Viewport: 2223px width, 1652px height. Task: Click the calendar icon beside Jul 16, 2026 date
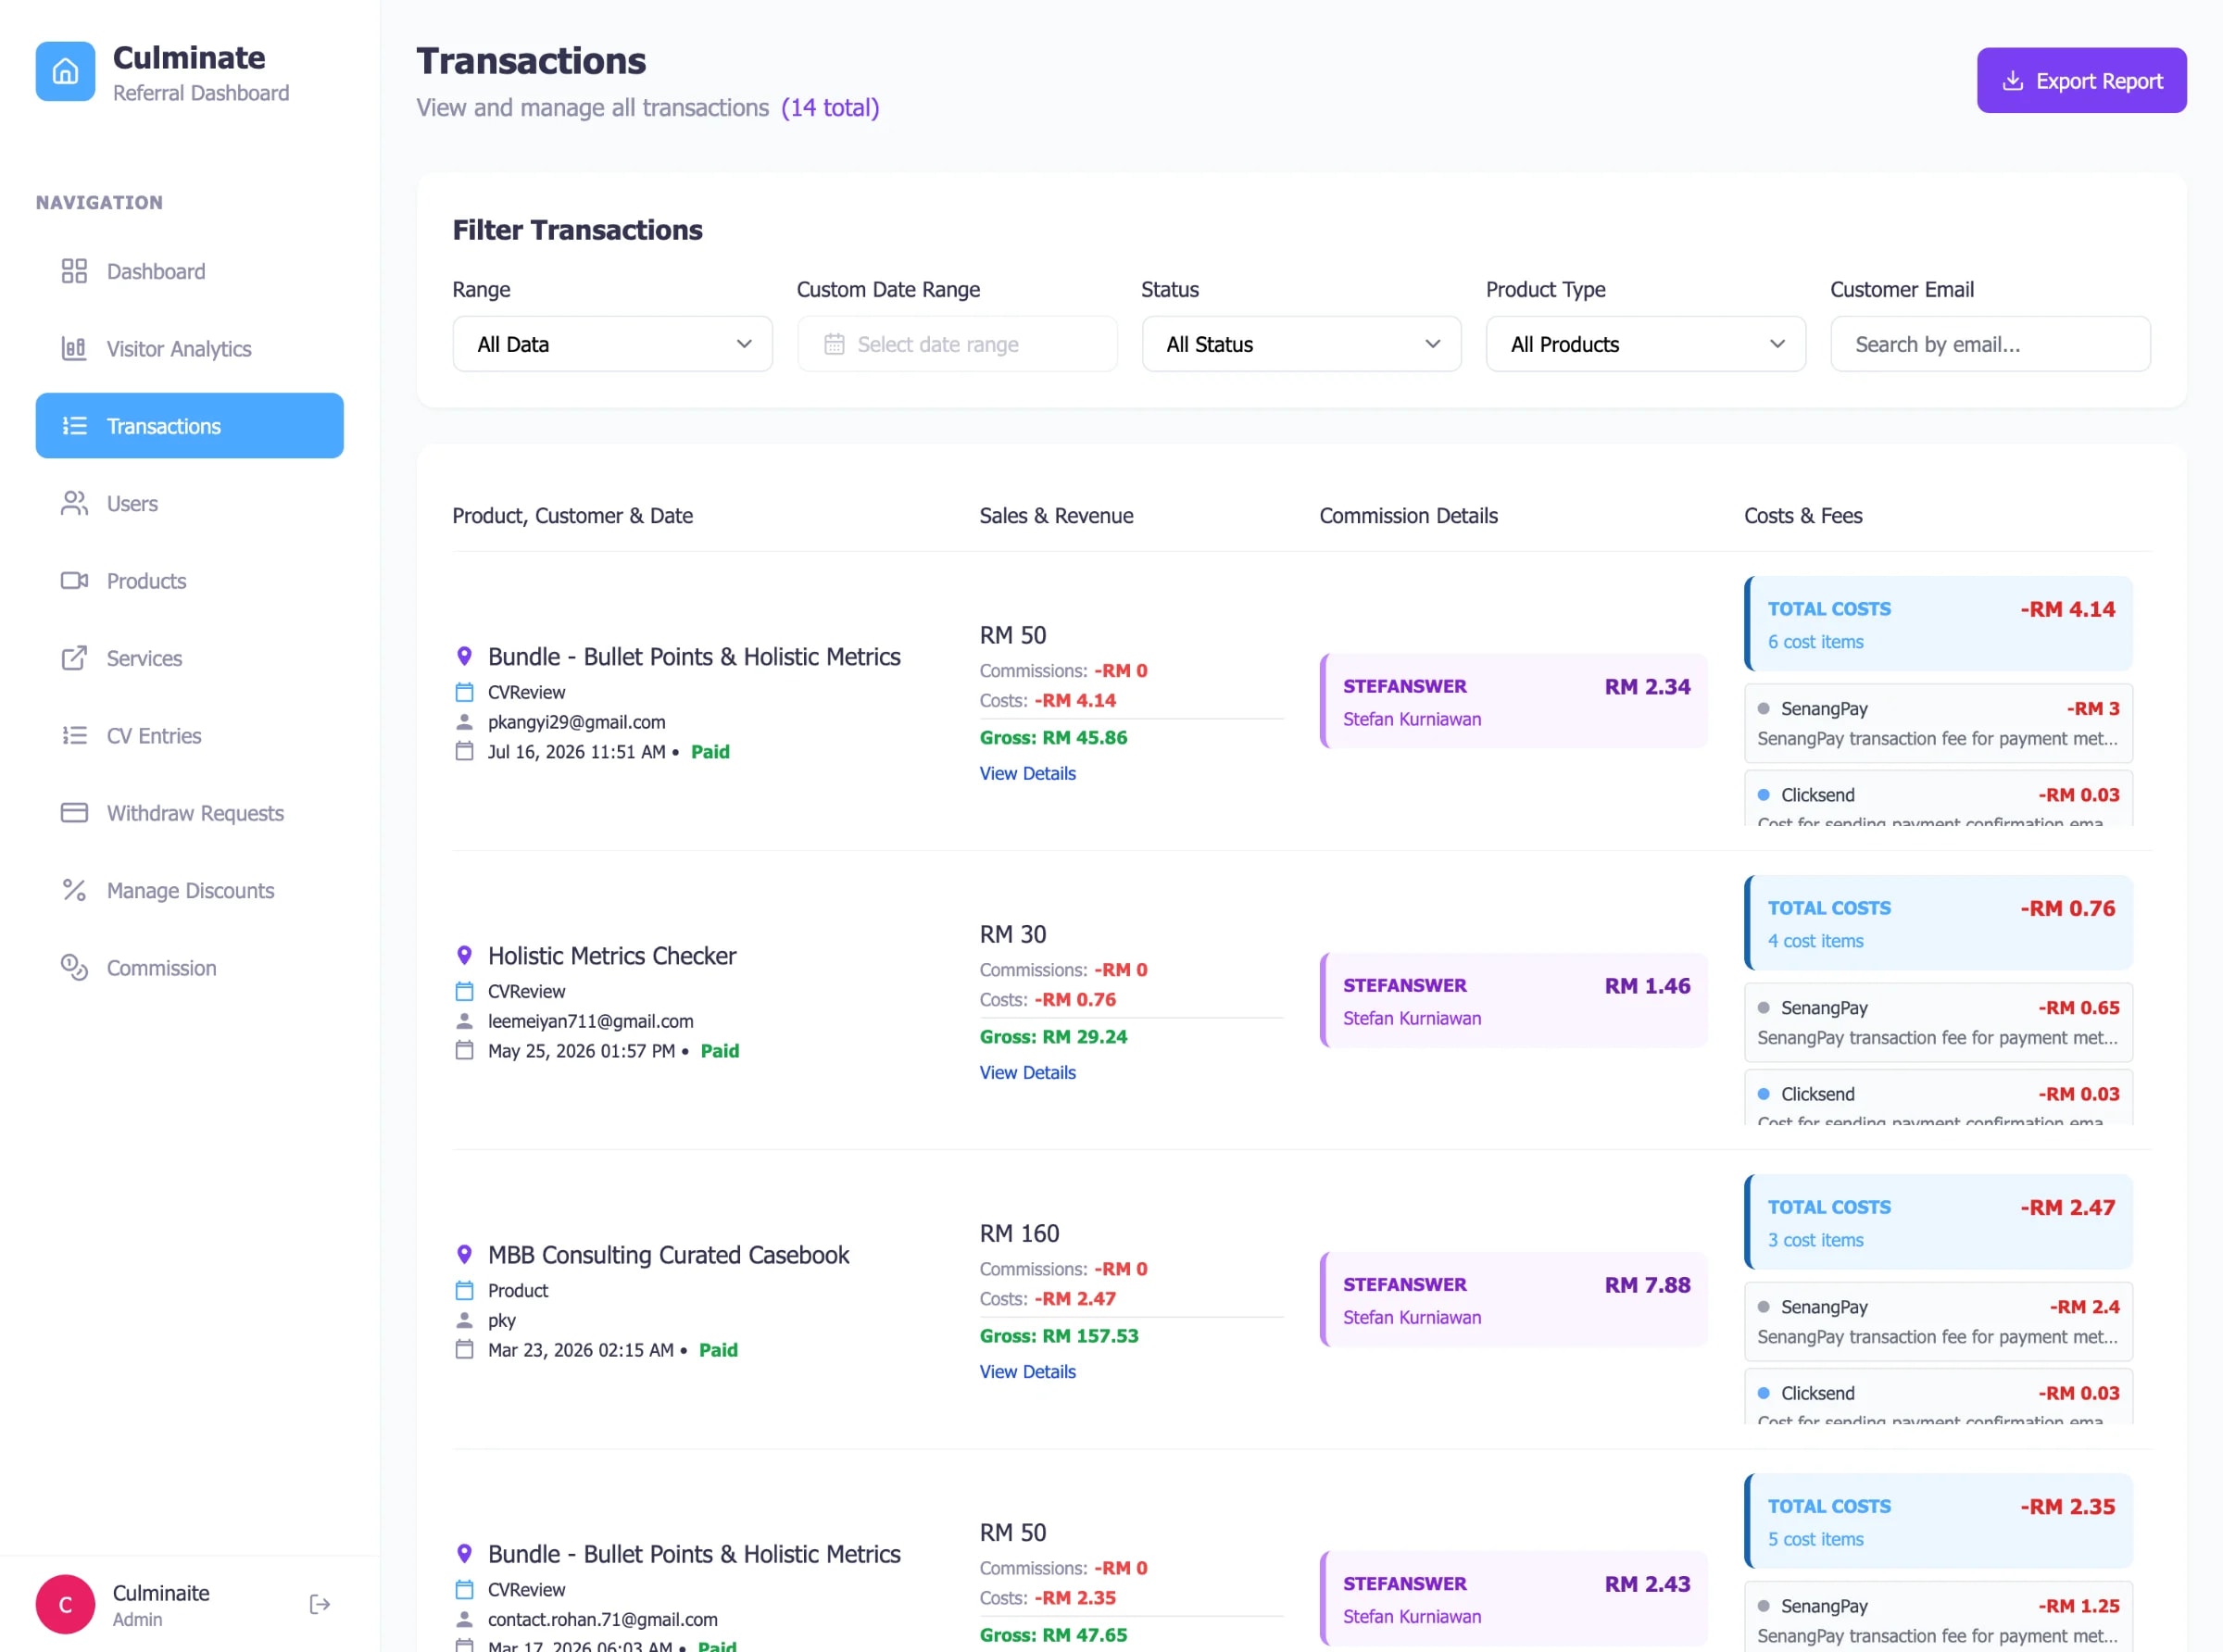click(x=464, y=751)
